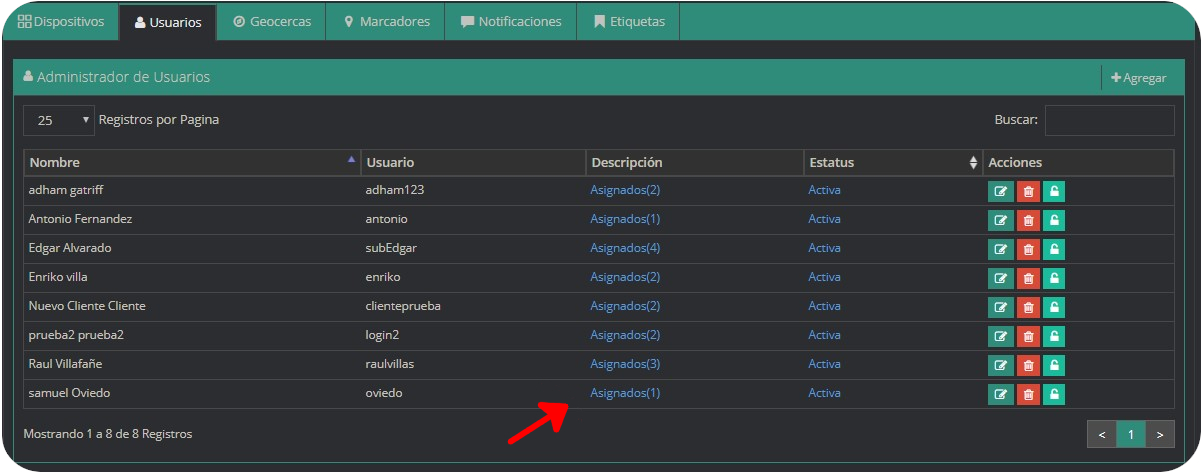The height and width of the screenshot is (472, 1201).
Task: Toggle lock for prueba2 prueba2
Action: pyautogui.click(x=1054, y=336)
